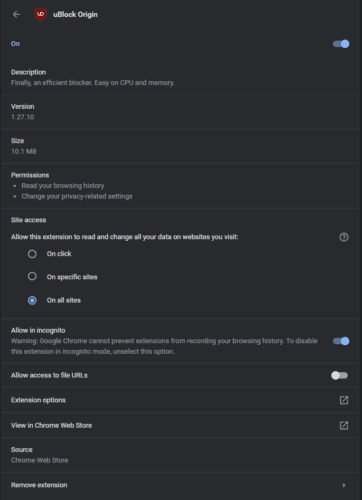Turn off Allow in incognito toggle

tap(341, 341)
